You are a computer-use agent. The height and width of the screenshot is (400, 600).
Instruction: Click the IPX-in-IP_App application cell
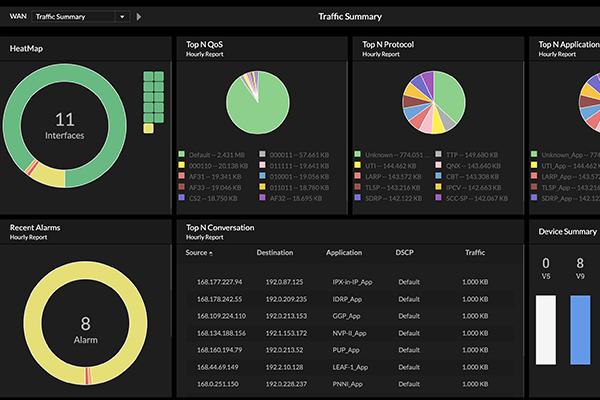(x=352, y=282)
